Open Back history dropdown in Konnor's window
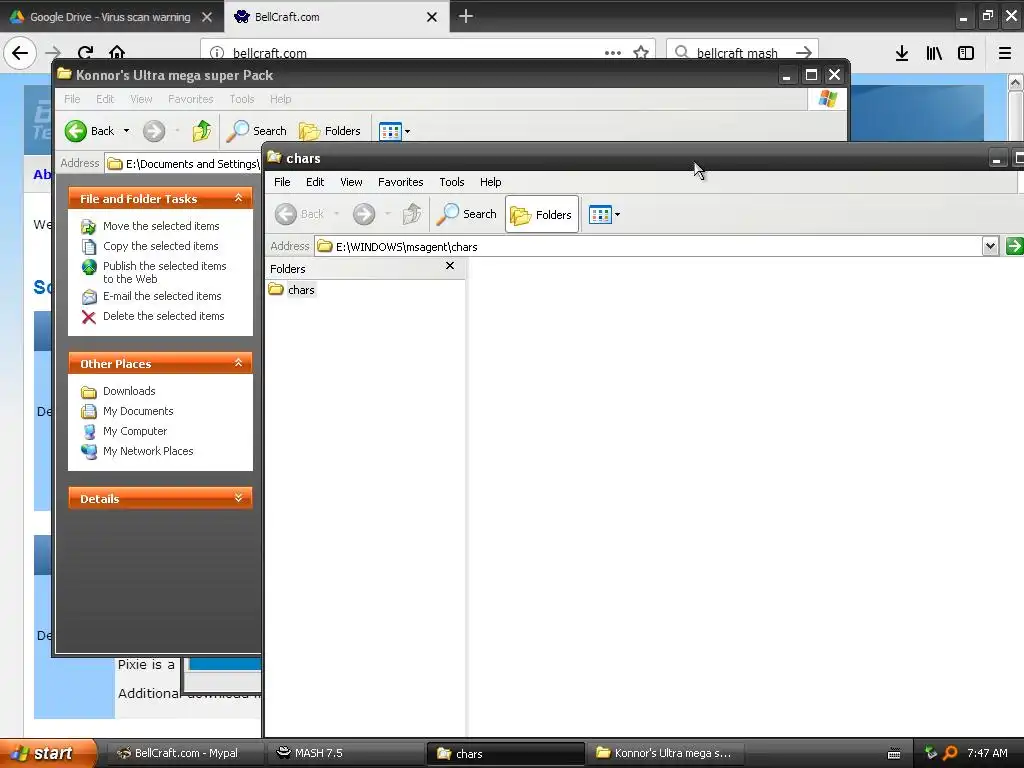The width and height of the screenshot is (1024, 768). click(x=127, y=131)
